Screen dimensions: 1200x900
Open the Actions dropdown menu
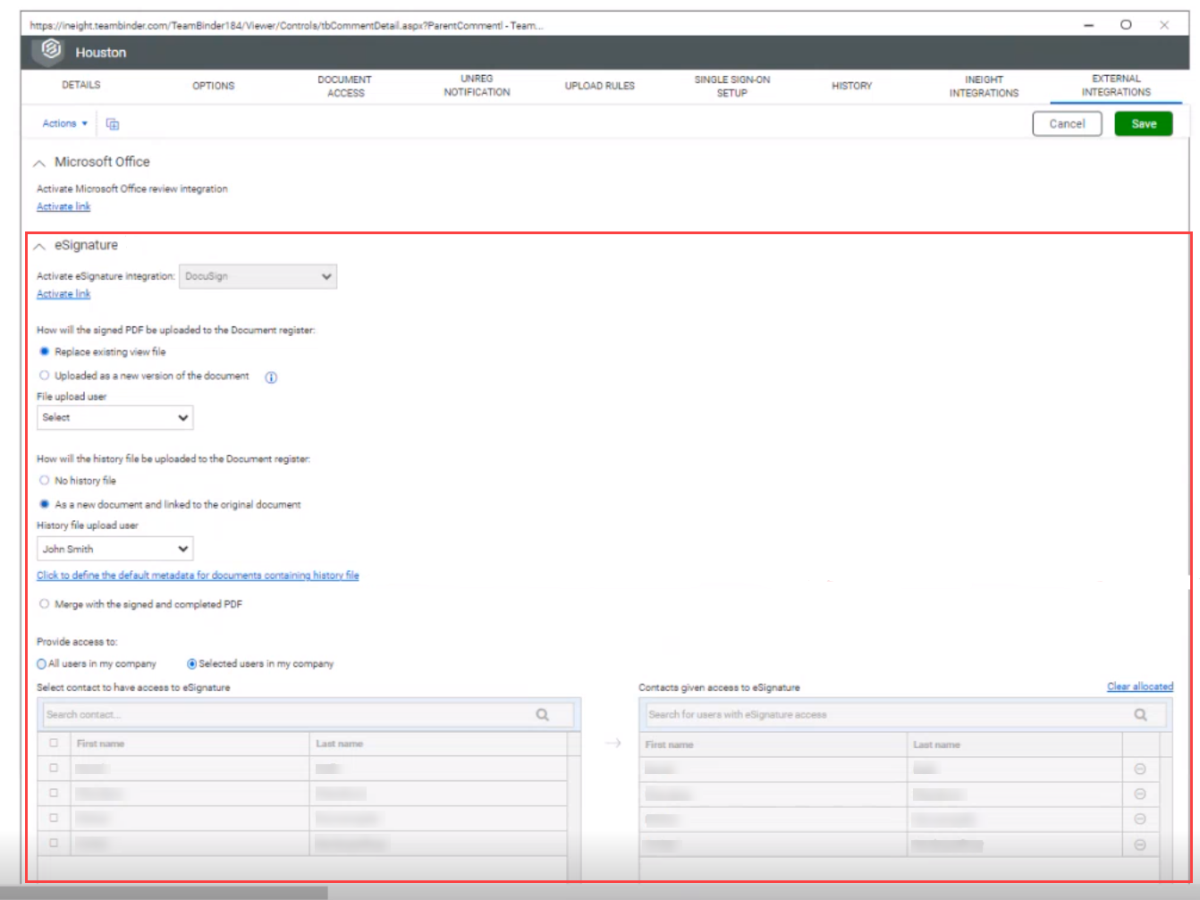pyautogui.click(x=65, y=124)
